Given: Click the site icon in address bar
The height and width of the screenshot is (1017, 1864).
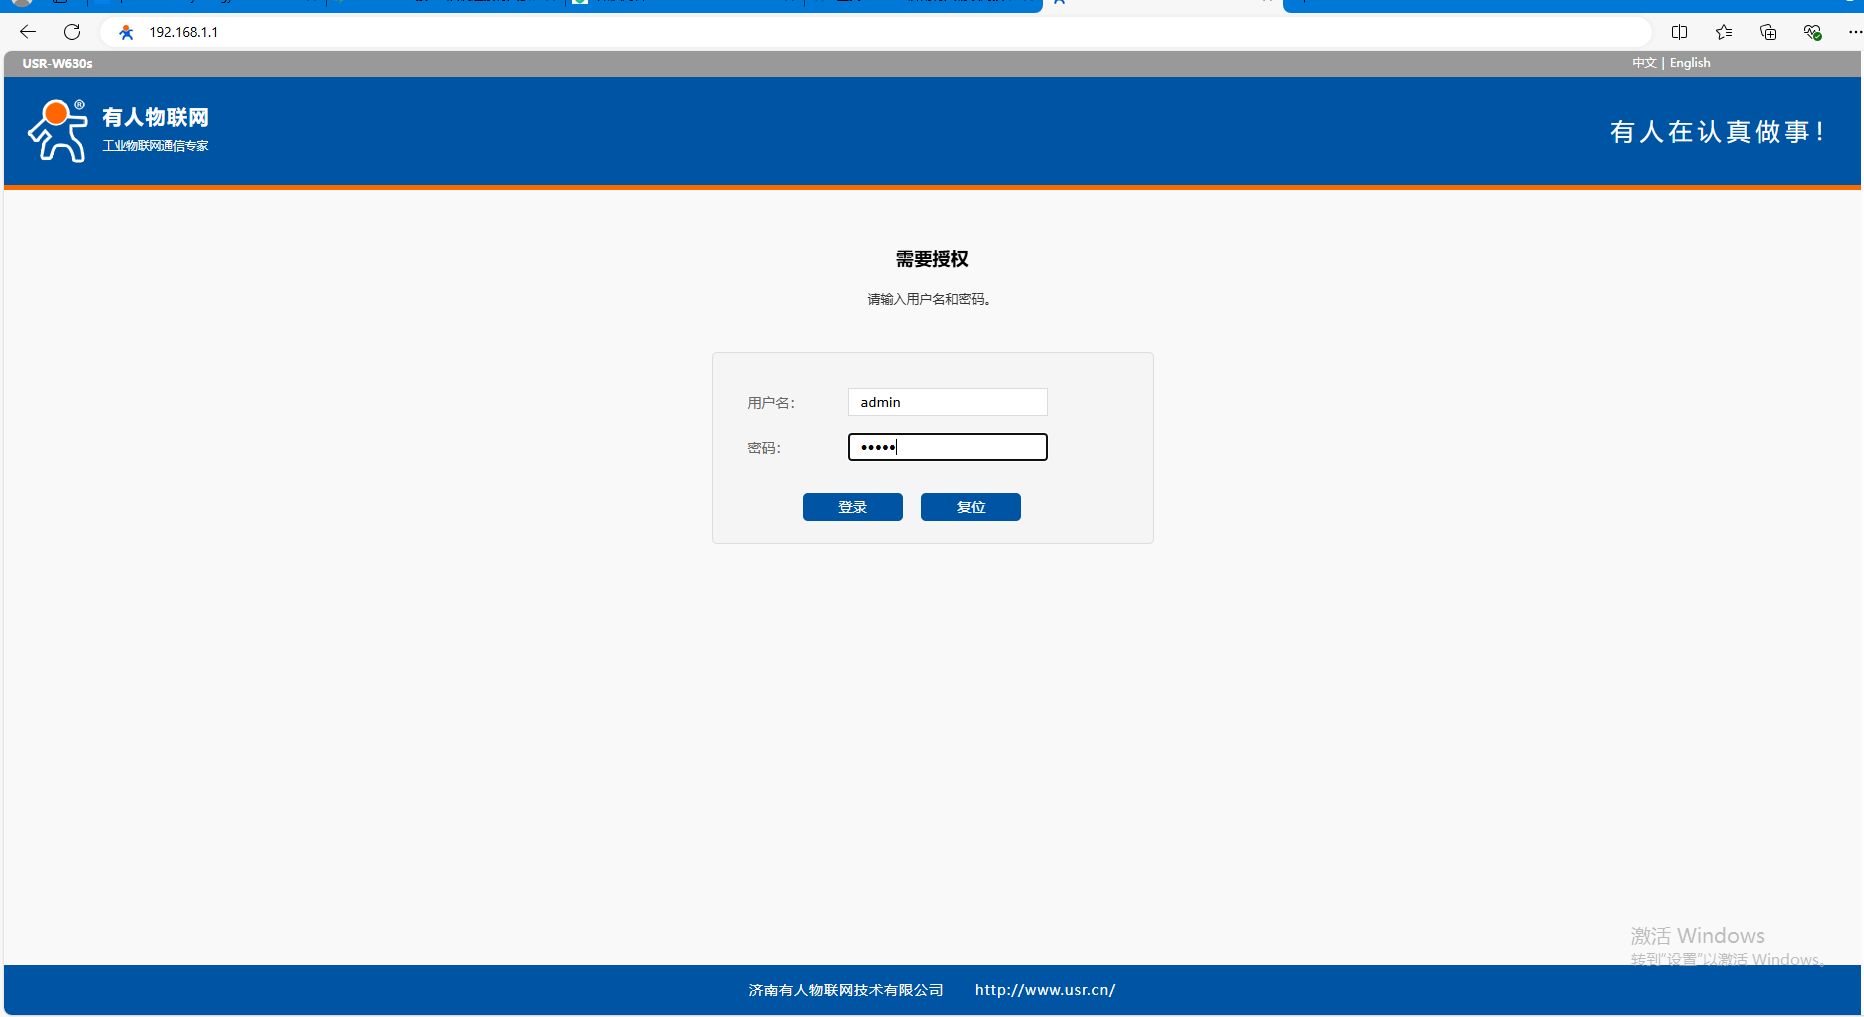Looking at the screenshot, I should pyautogui.click(x=126, y=32).
